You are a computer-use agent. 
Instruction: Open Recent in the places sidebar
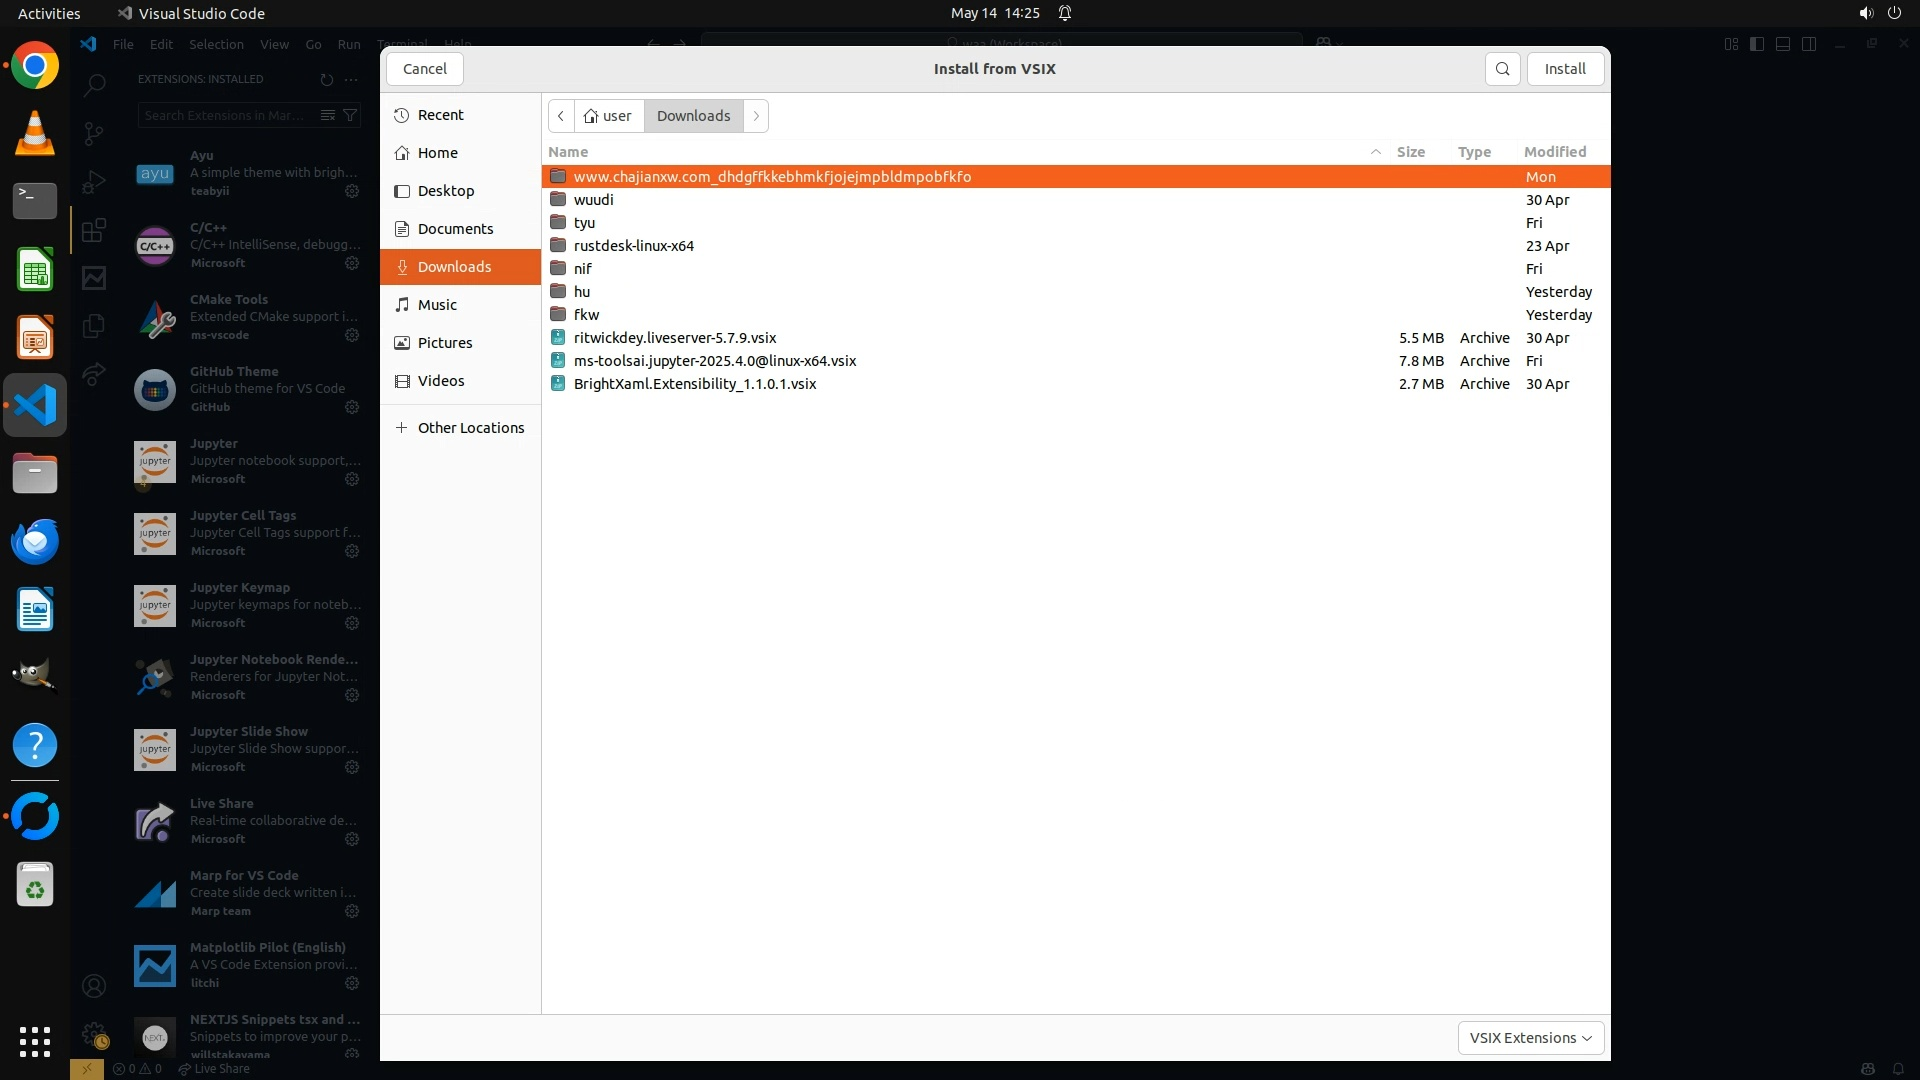tap(440, 115)
